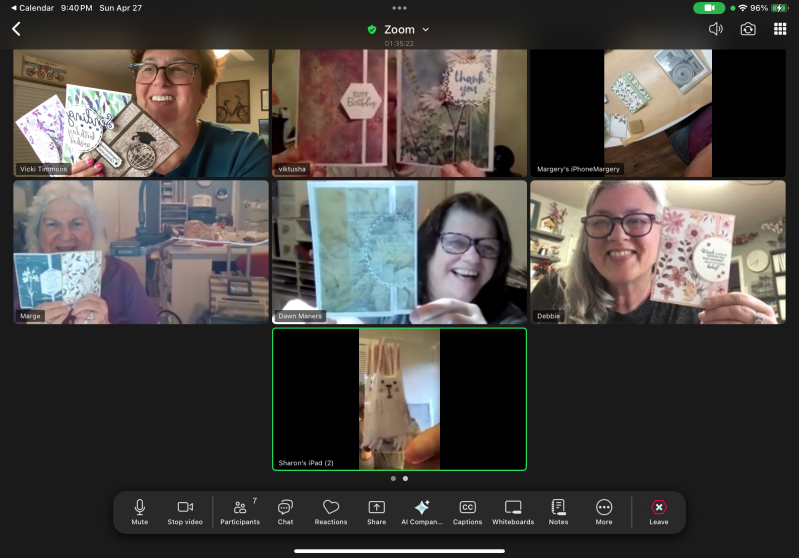Select Dawn Maners video tile
This screenshot has height=558, width=799.
(x=400, y=252)
